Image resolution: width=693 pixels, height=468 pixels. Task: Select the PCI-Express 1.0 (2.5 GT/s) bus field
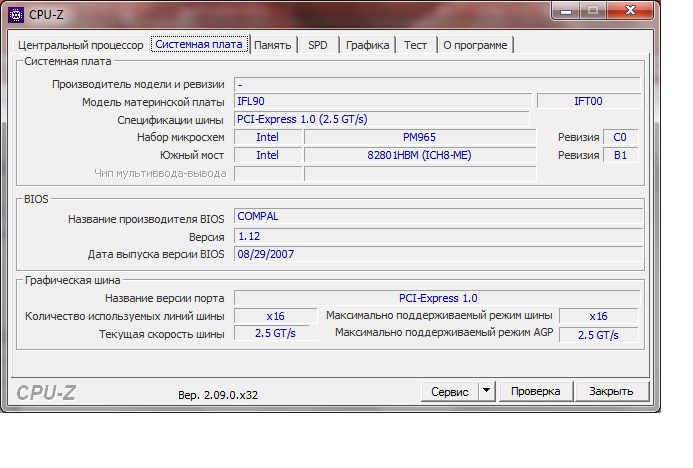tap(381, 119)
